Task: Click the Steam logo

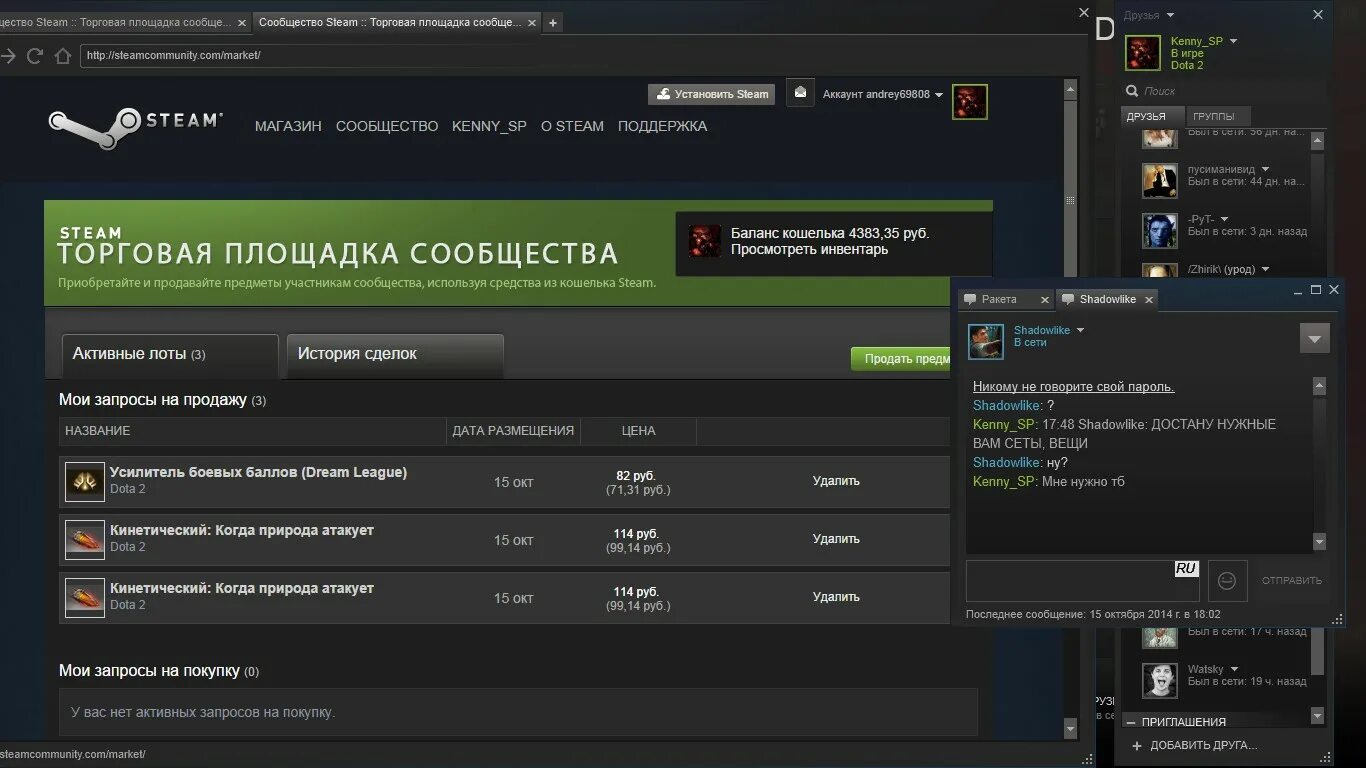Action: 135,127
